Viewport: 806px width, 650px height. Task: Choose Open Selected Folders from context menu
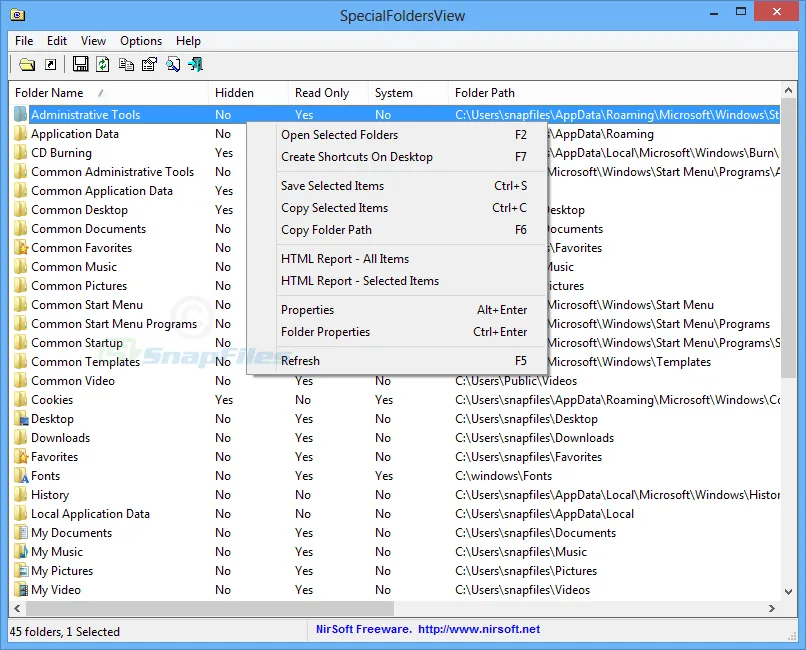pyautogui.click(x=396, y=135)
